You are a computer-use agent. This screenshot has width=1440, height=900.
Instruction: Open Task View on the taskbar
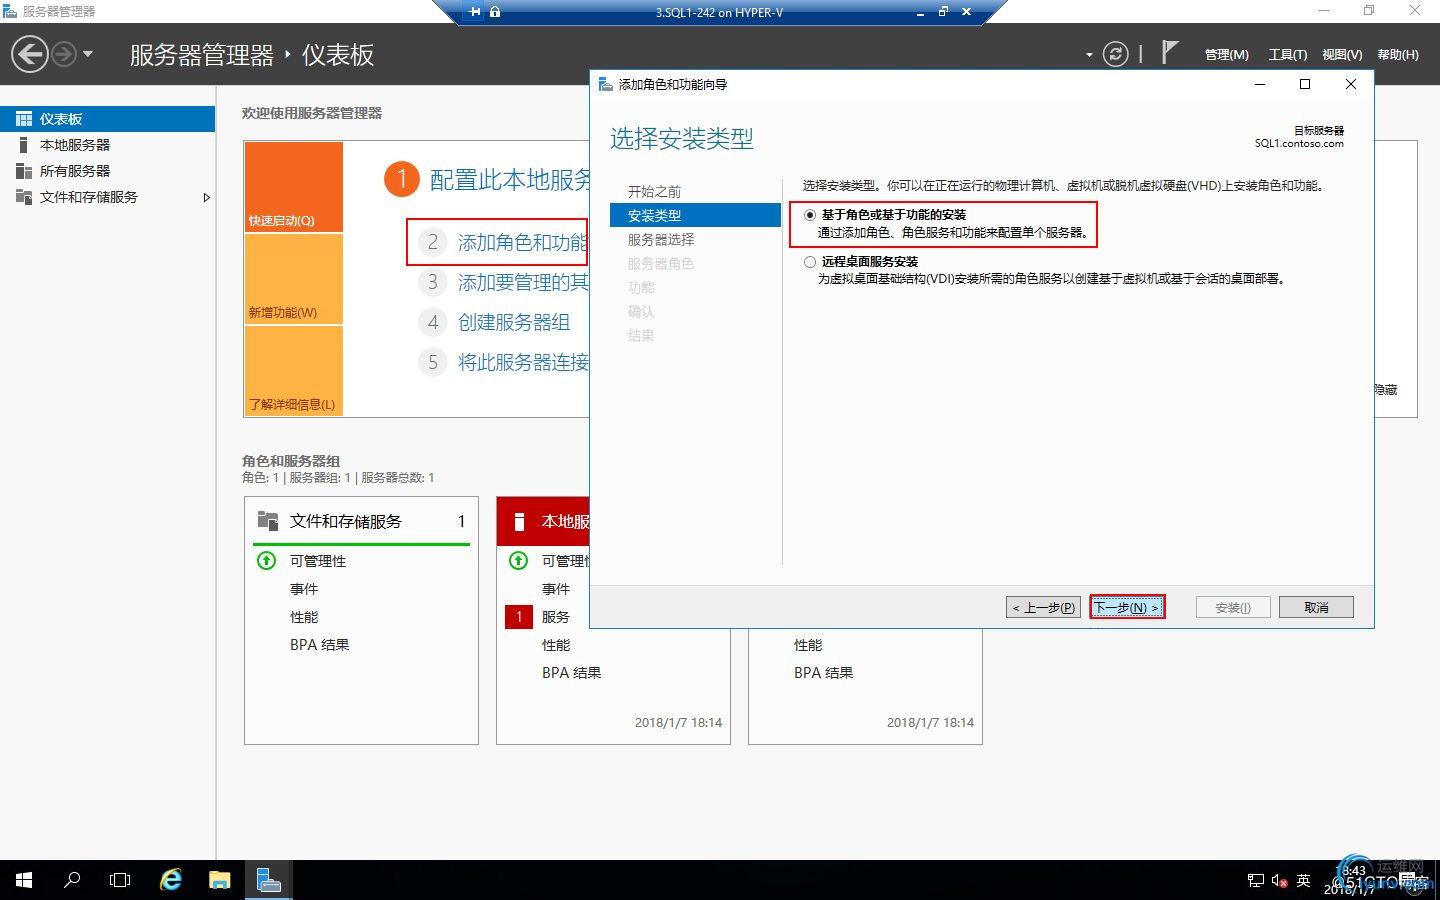[120, 880]
